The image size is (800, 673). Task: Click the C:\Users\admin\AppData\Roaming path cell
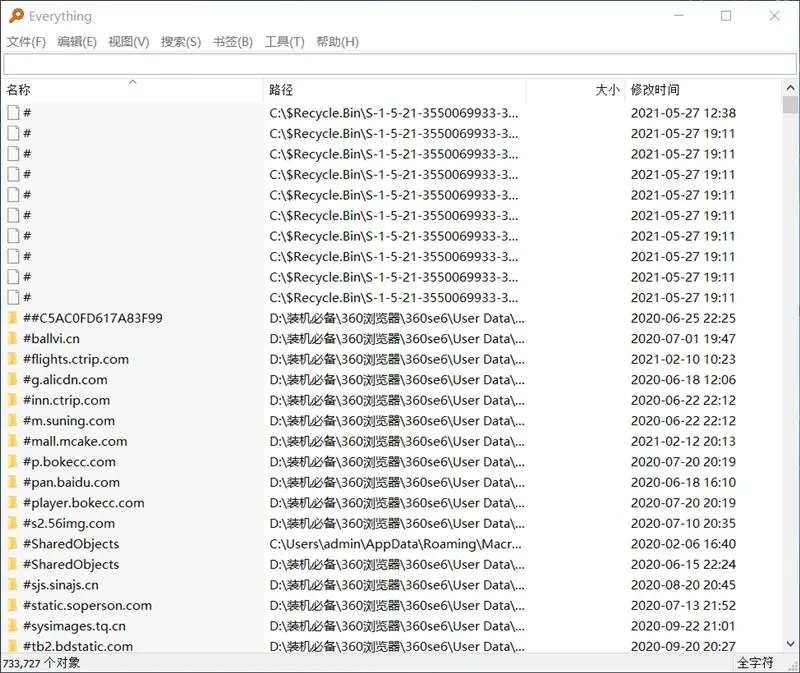pos(395,544)
